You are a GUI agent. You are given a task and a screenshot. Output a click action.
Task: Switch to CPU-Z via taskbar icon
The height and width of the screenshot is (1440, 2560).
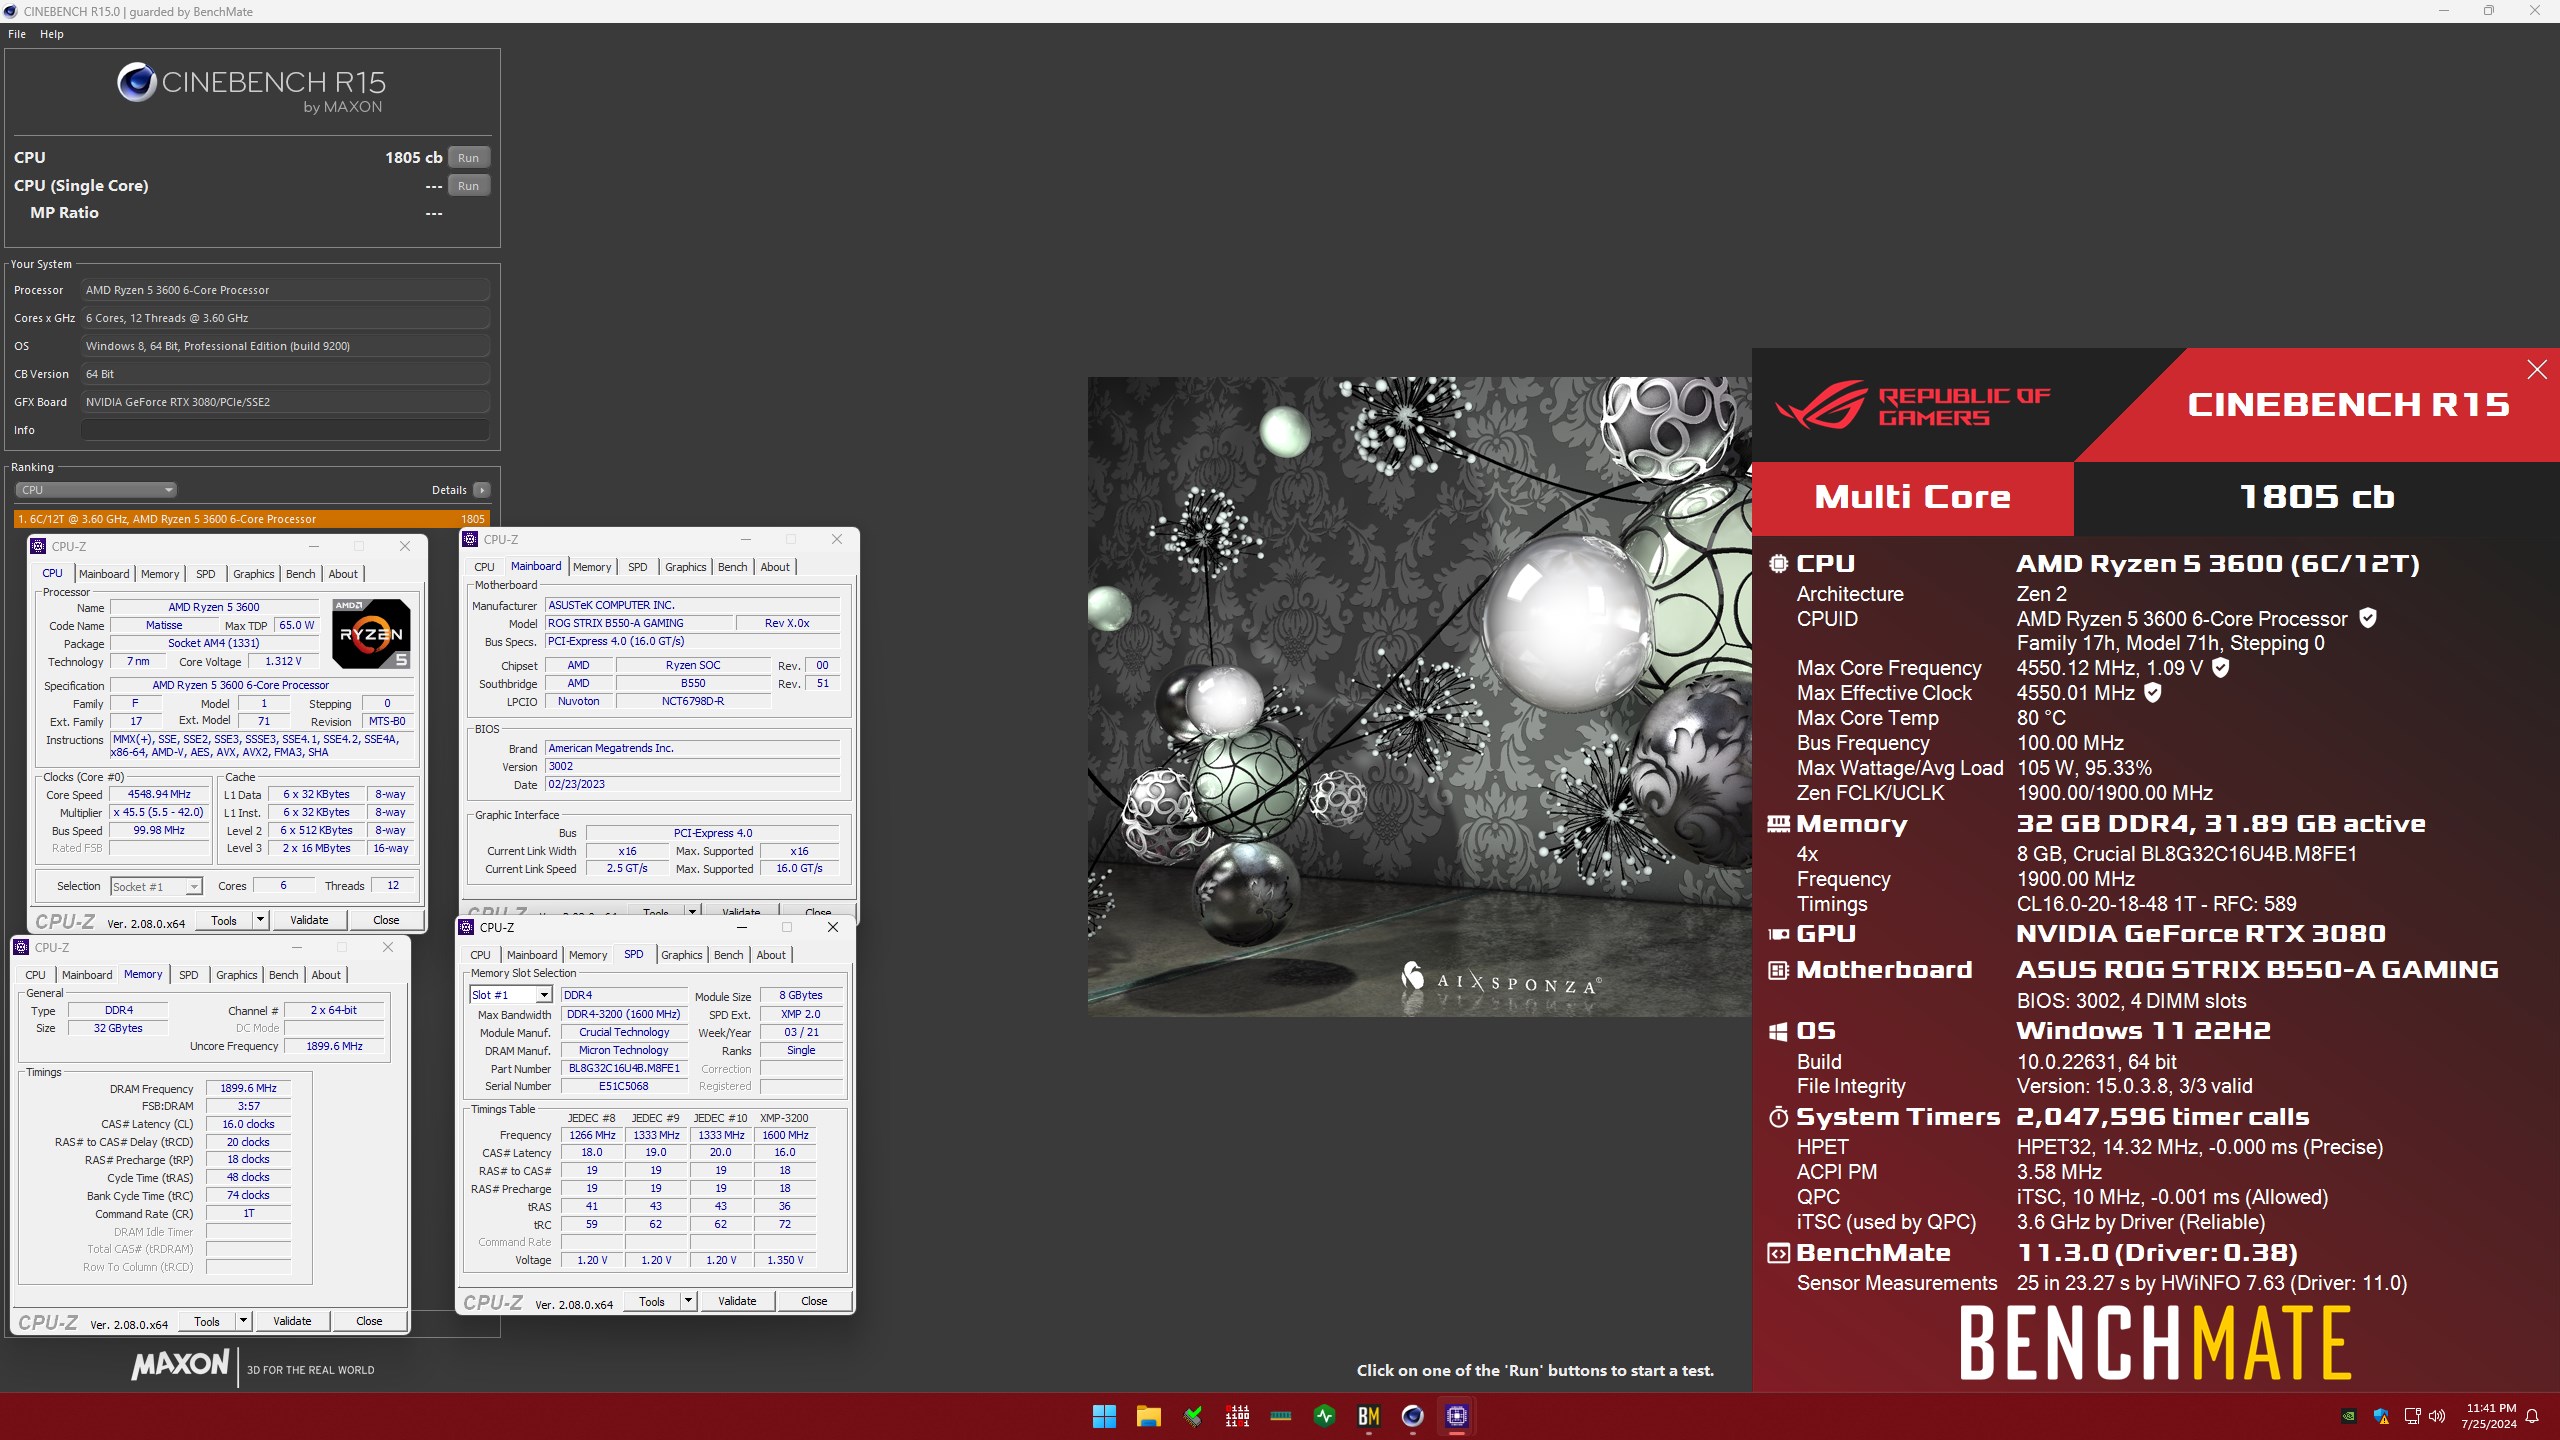tap(1457, 1416)
